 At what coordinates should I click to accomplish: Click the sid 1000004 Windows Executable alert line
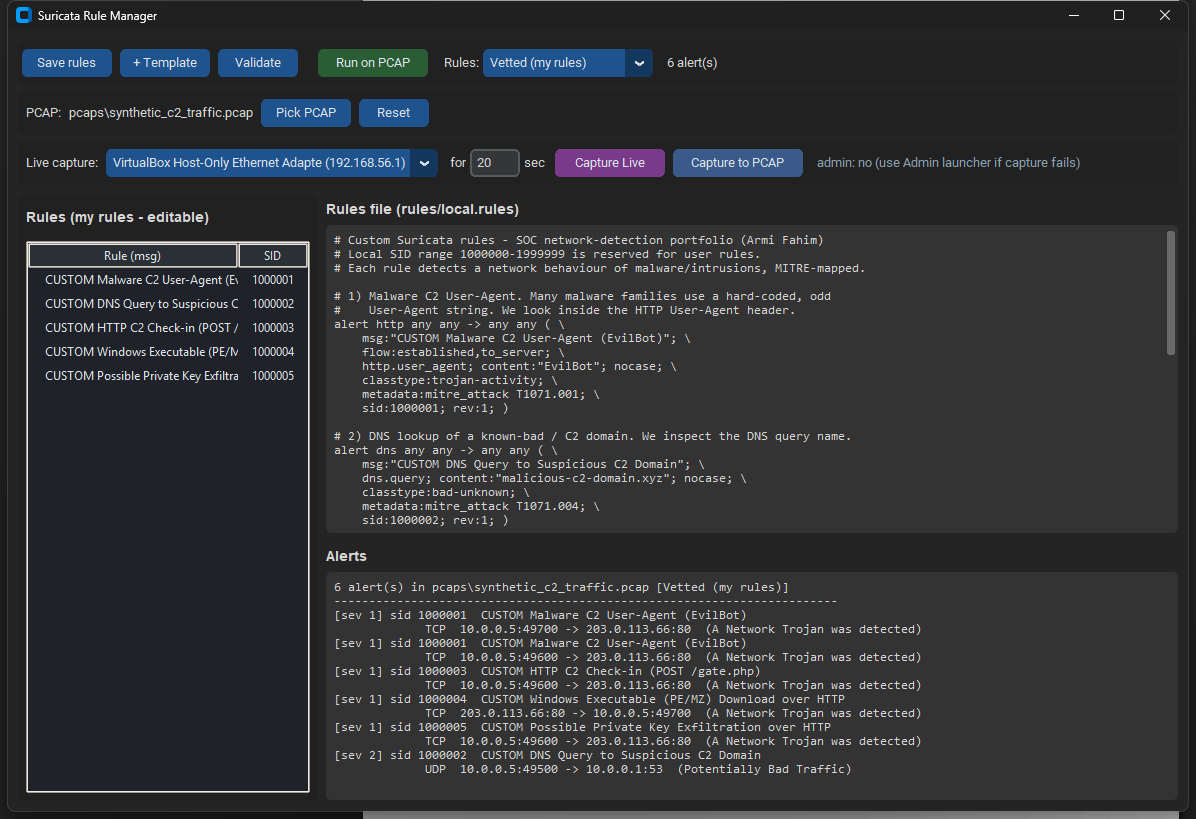click(589, 699)
